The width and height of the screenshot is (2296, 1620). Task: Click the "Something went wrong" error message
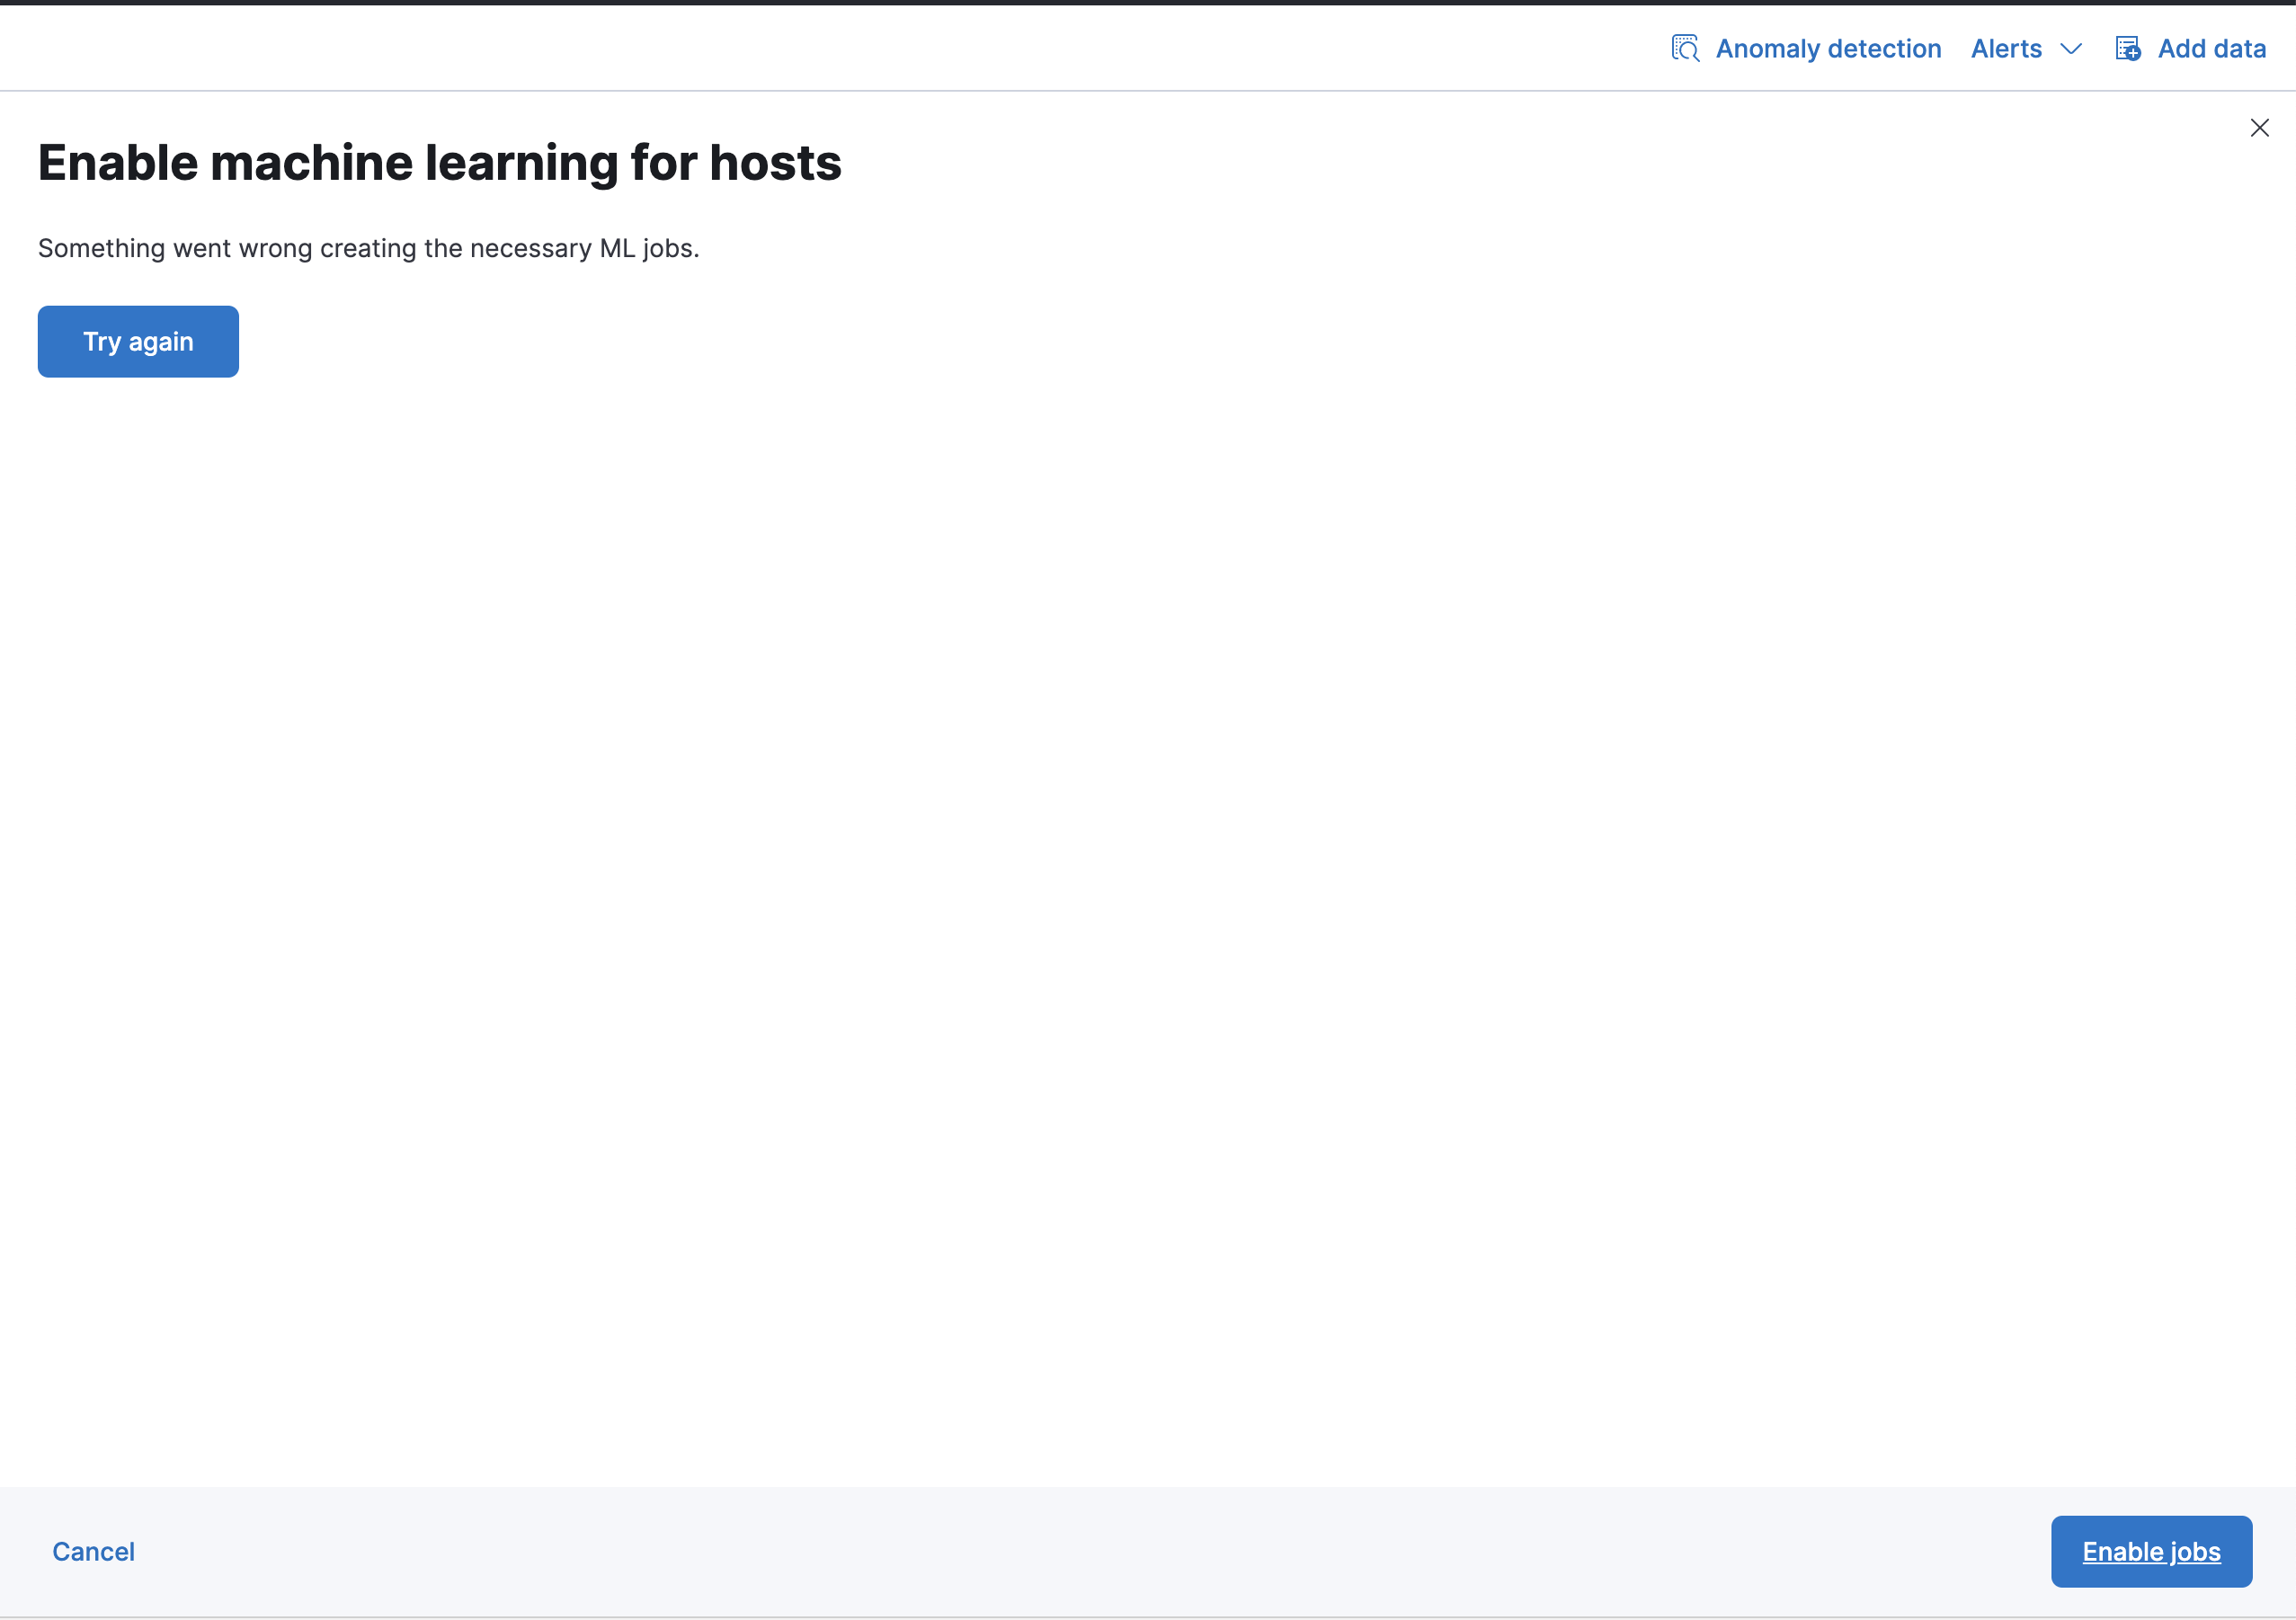tap(368, 248)
